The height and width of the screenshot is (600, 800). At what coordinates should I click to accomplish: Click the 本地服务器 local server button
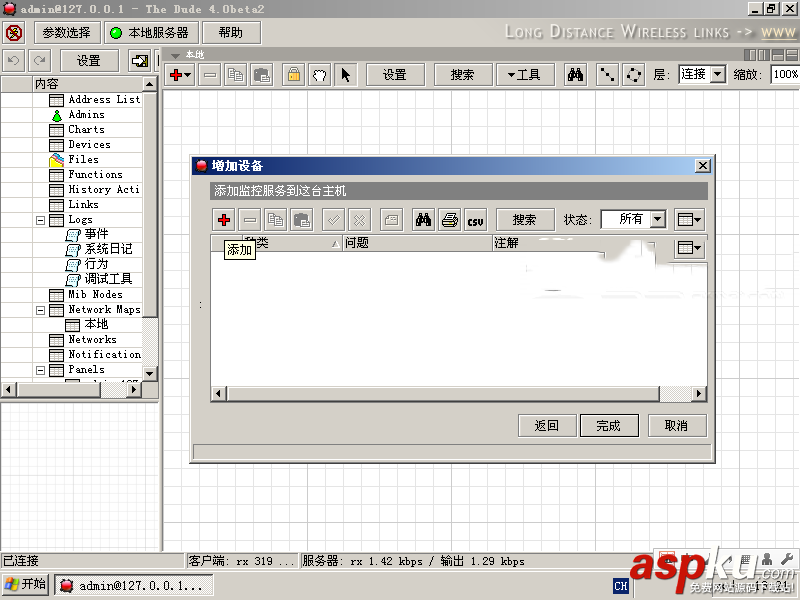[x=151, y=33]
